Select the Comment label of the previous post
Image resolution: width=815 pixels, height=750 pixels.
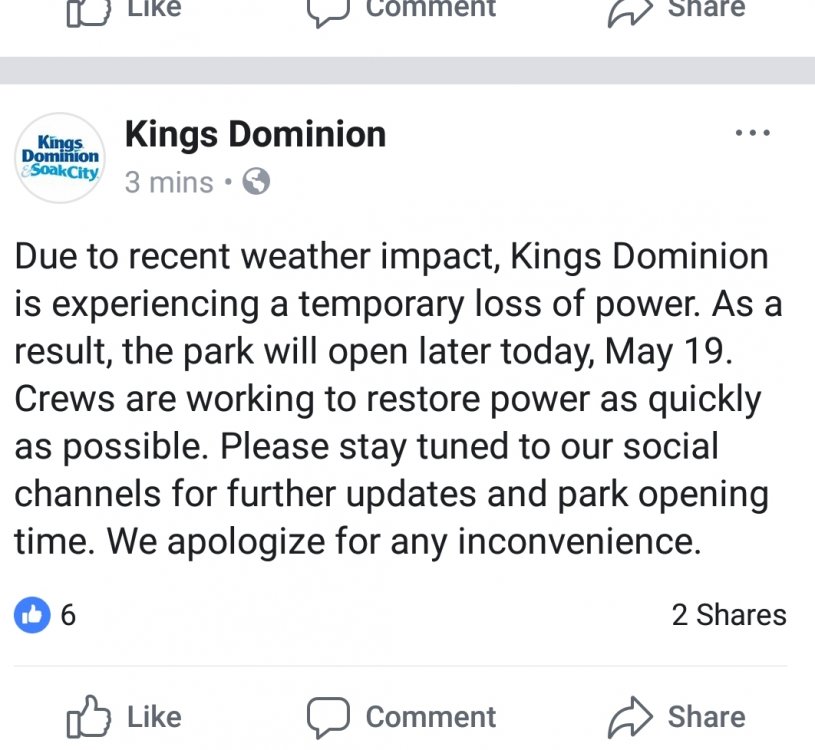[430, 8]
